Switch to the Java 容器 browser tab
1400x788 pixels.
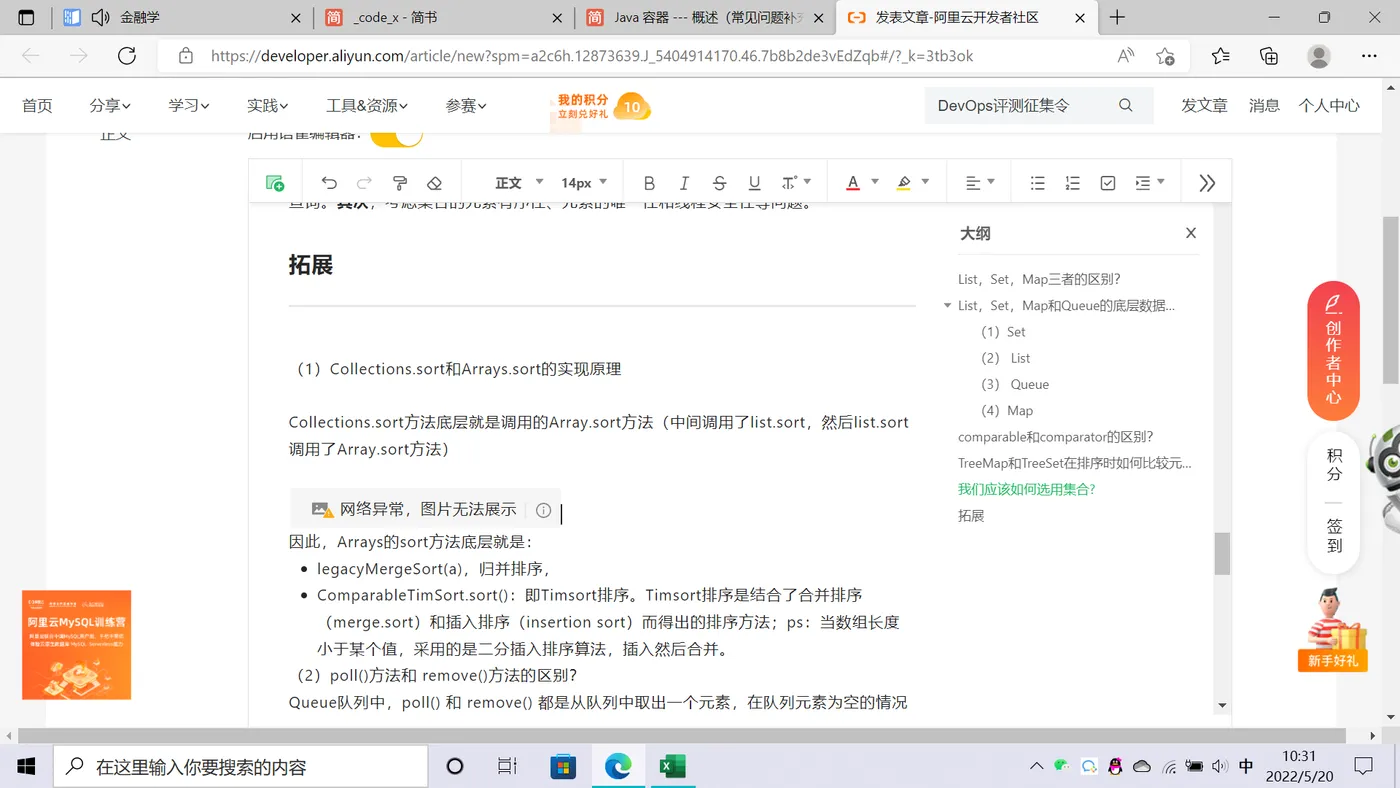(x=705, y=18)
